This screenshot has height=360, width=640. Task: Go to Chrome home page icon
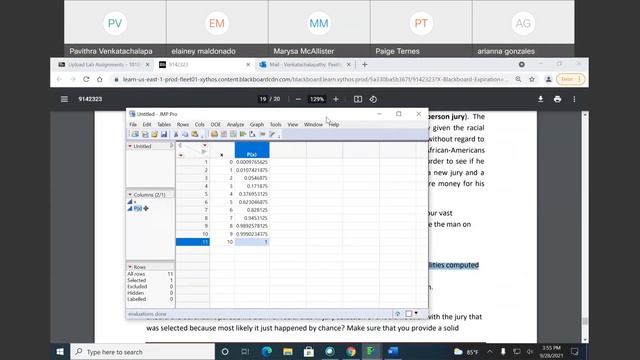point(100,79)
